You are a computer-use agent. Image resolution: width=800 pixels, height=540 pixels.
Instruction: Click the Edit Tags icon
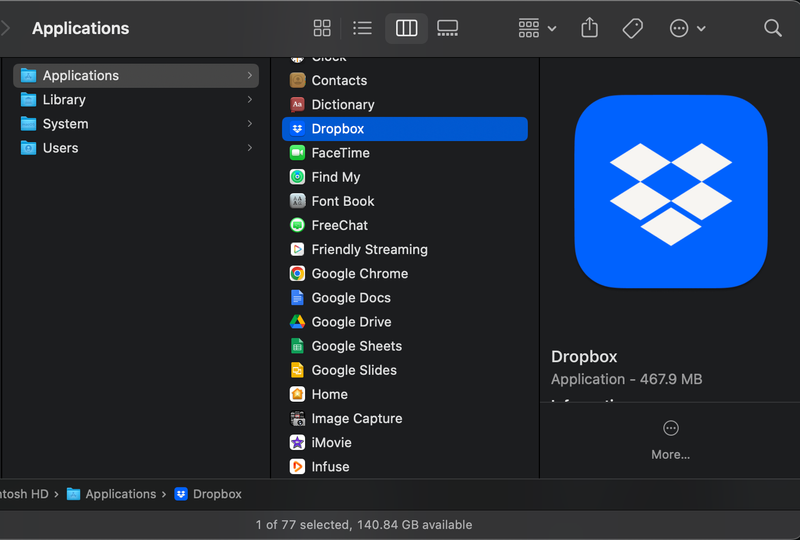tap(632, 29)
